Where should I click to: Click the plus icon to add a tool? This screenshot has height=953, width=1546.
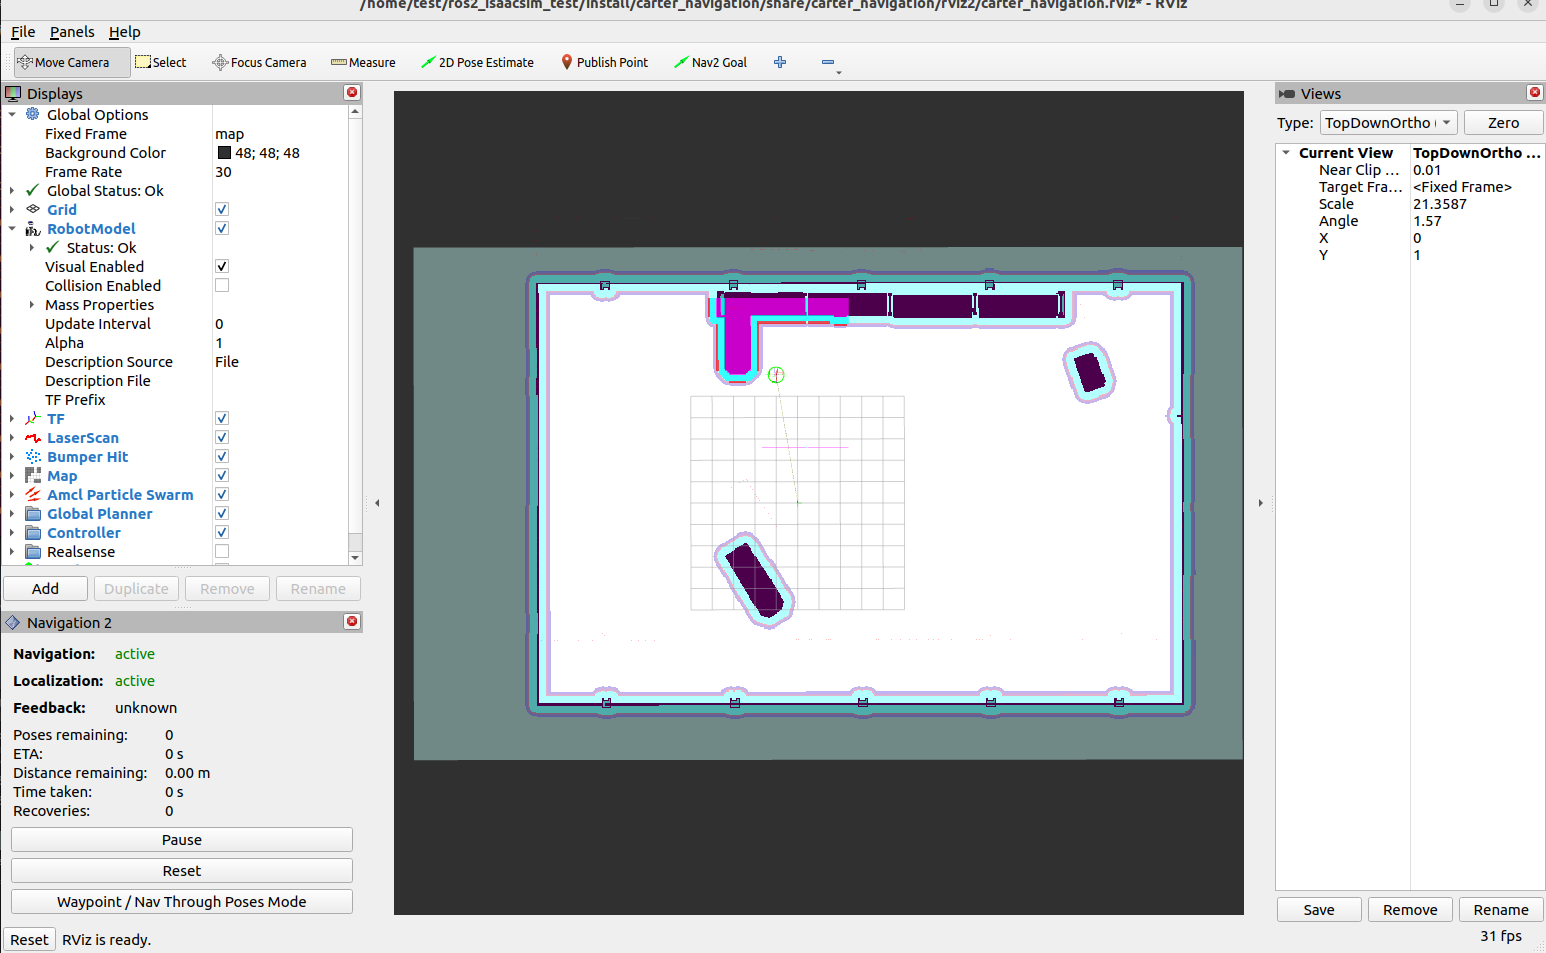point(780,62)
